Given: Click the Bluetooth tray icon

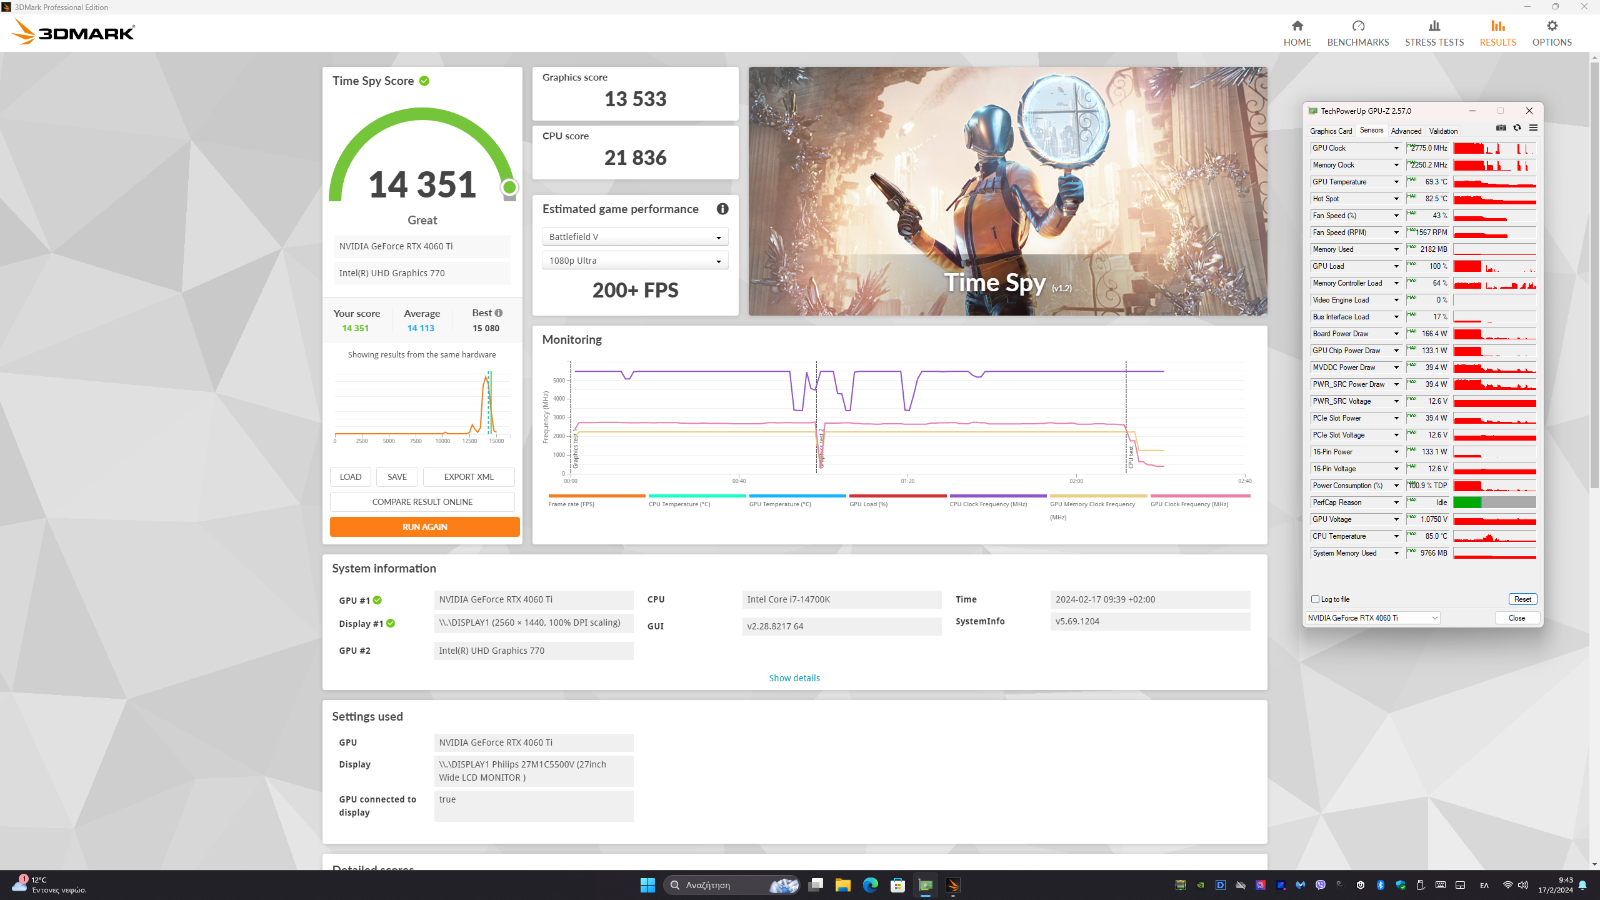Looking at the screenshot, I should (x=1380, y=885).
